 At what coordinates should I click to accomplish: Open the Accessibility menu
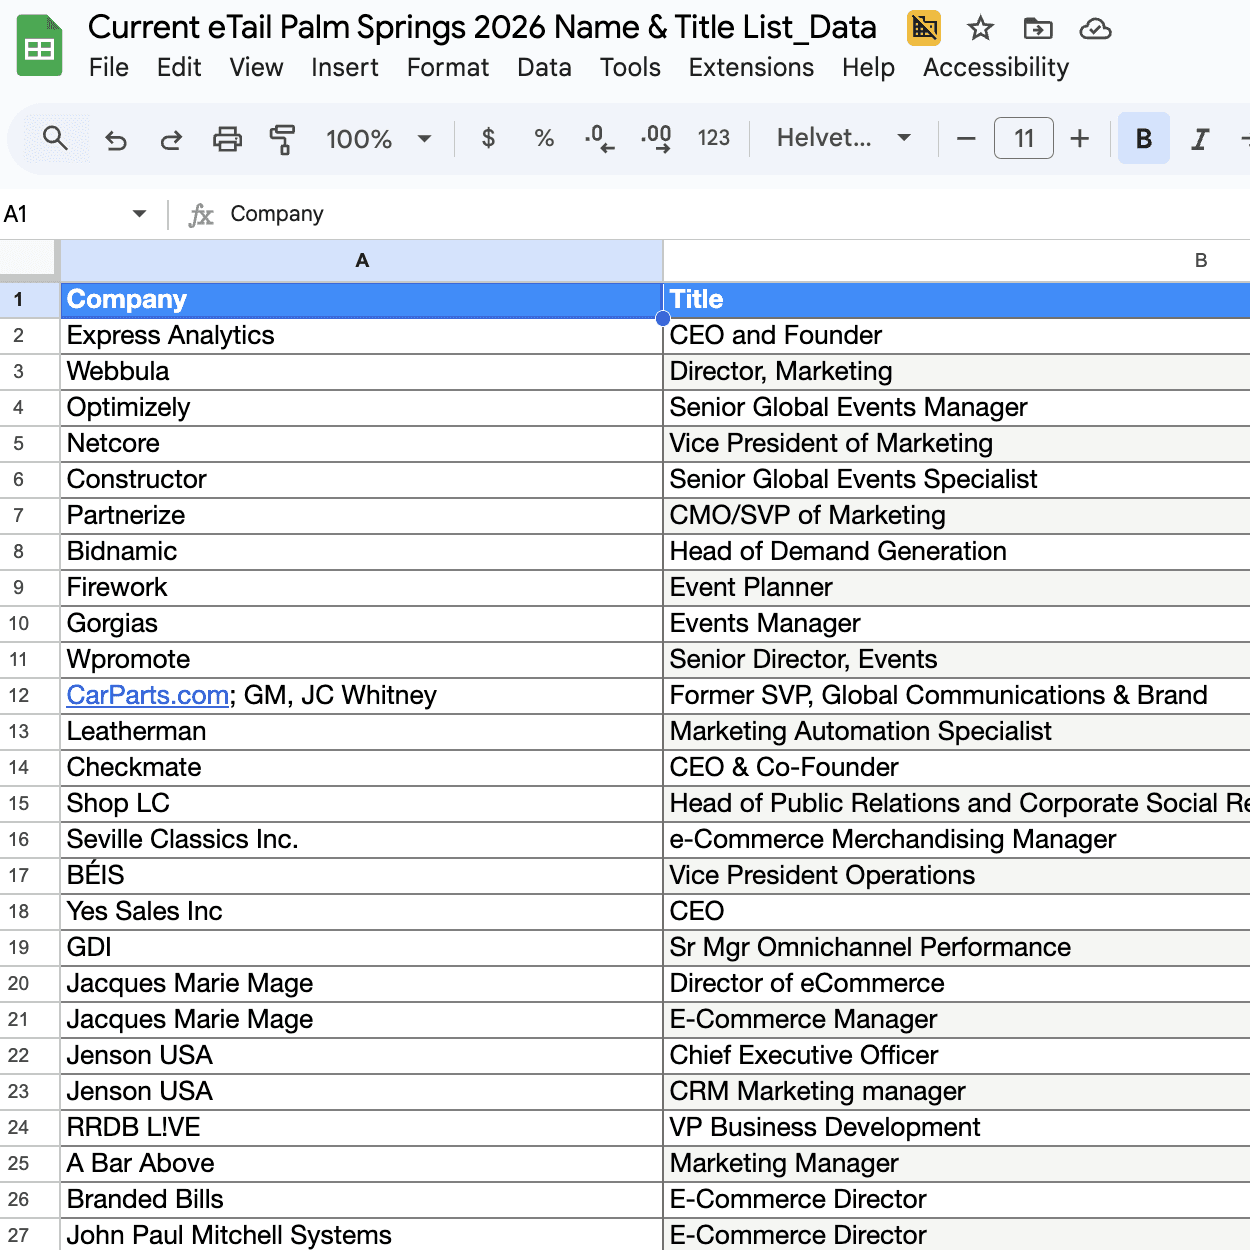click(996, 67)
